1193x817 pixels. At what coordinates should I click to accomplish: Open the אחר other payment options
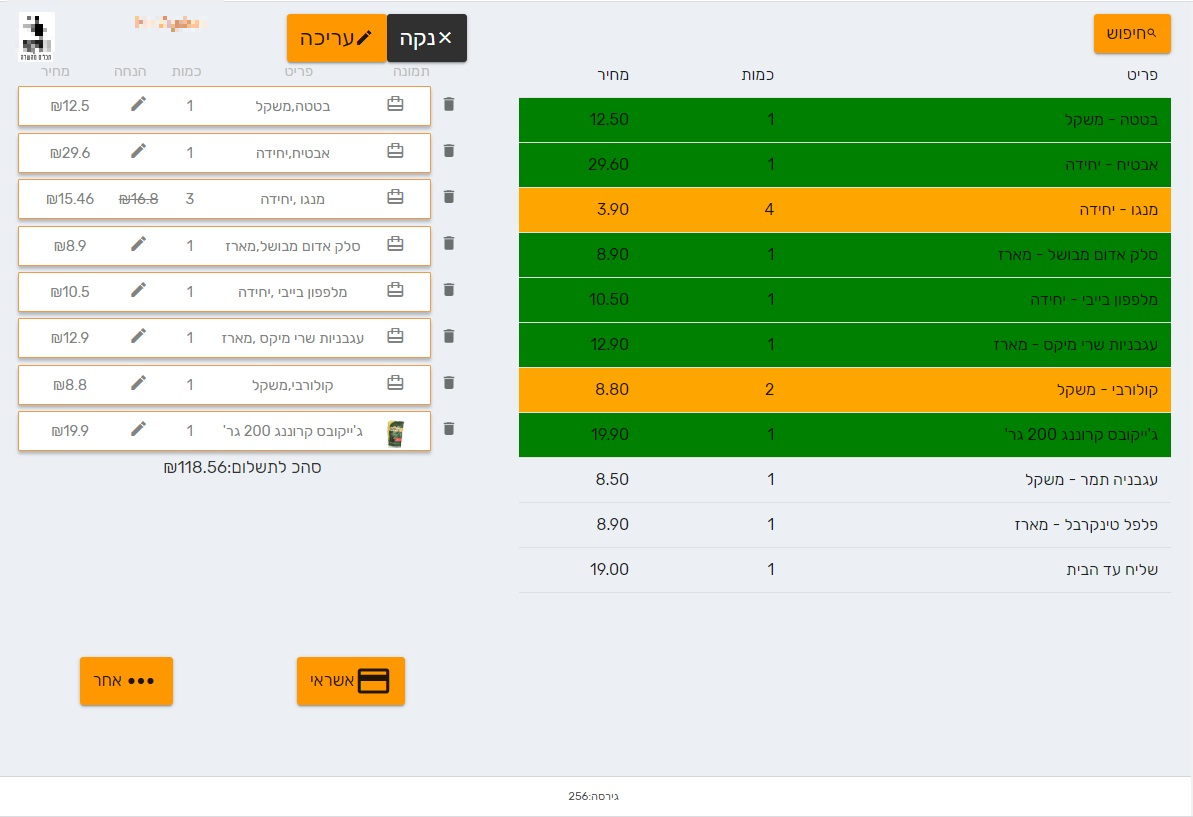(126, 681)
